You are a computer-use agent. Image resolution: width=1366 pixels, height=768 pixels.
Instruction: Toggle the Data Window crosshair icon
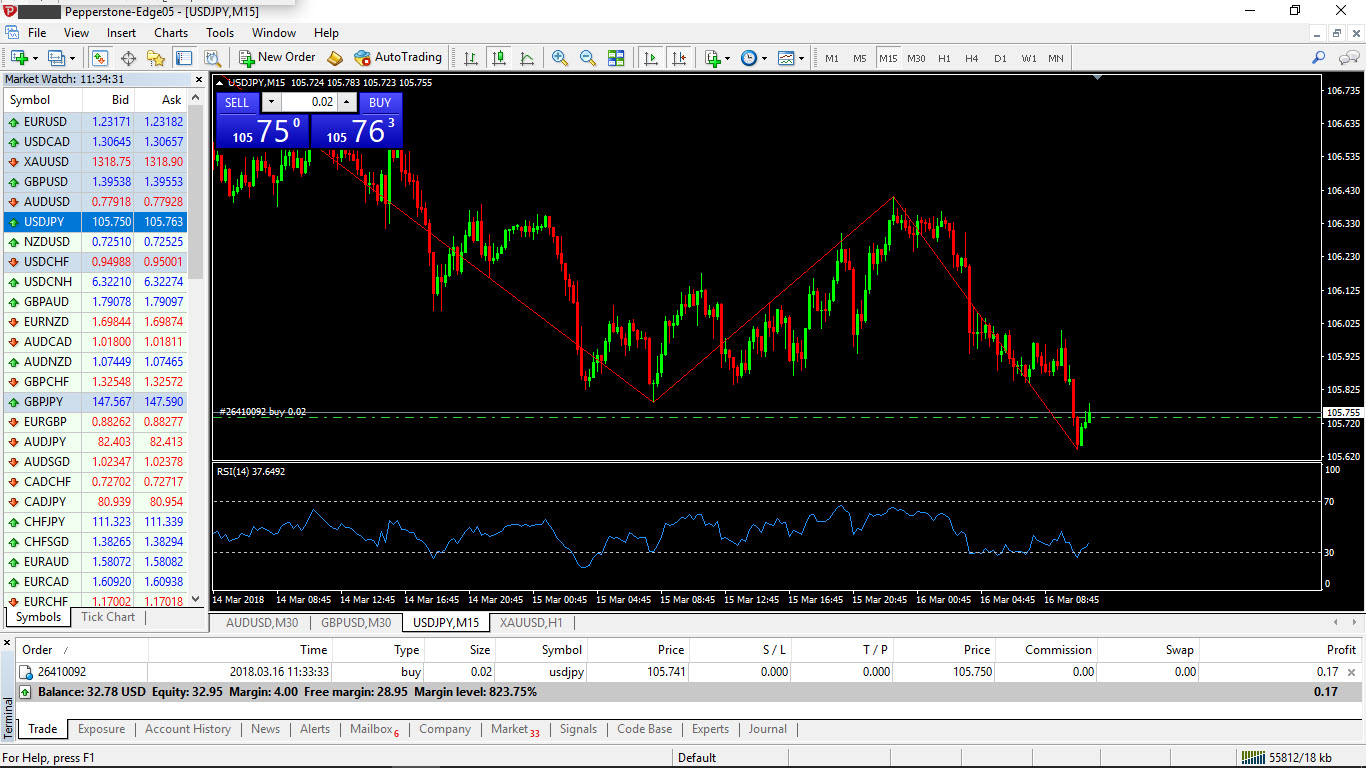128,58
